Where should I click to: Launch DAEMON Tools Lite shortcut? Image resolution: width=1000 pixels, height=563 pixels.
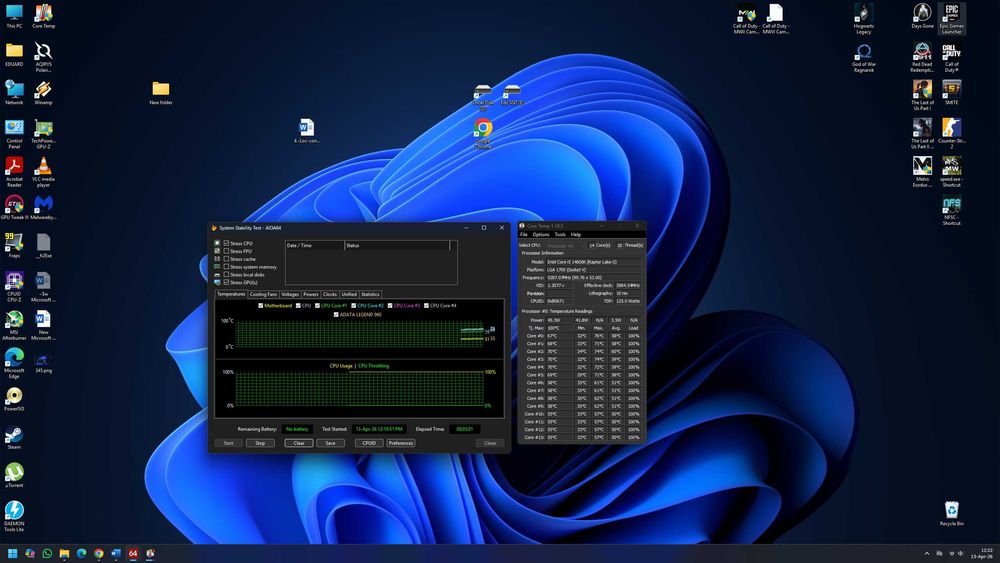(14, 516)
